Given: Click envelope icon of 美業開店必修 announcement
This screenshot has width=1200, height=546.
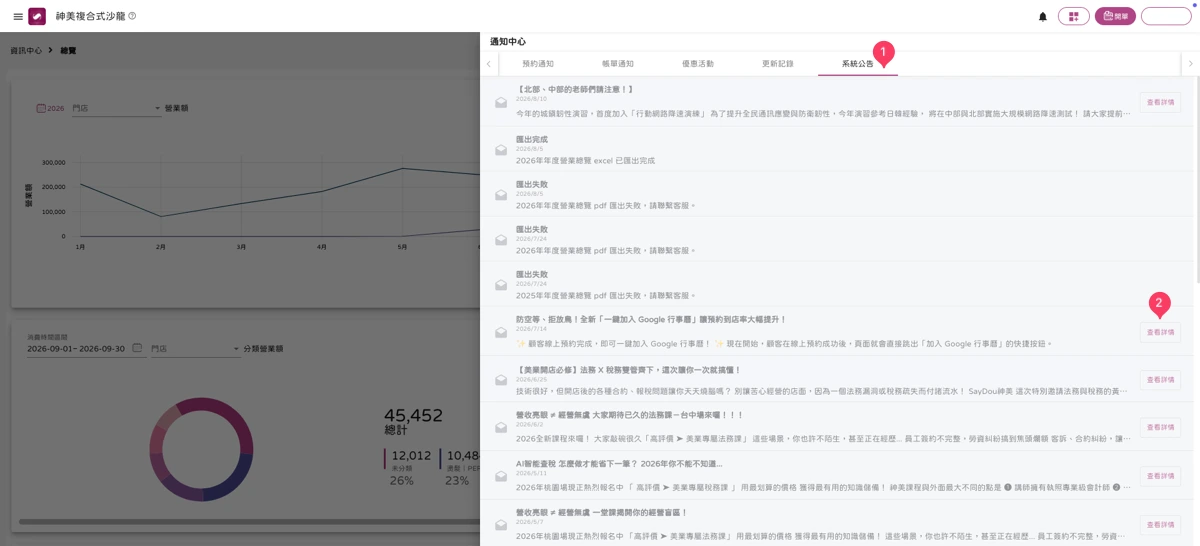Looking at the screenshot, I should 501,380.
